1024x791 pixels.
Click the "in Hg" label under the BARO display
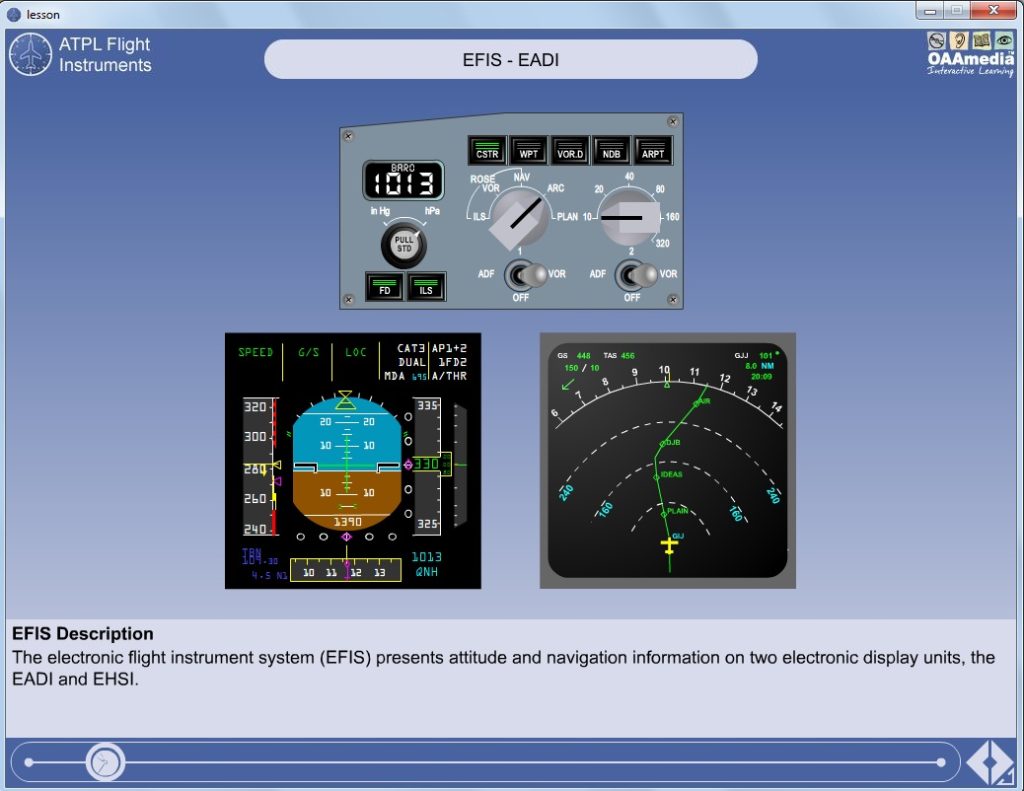click(x=380, y=211)
